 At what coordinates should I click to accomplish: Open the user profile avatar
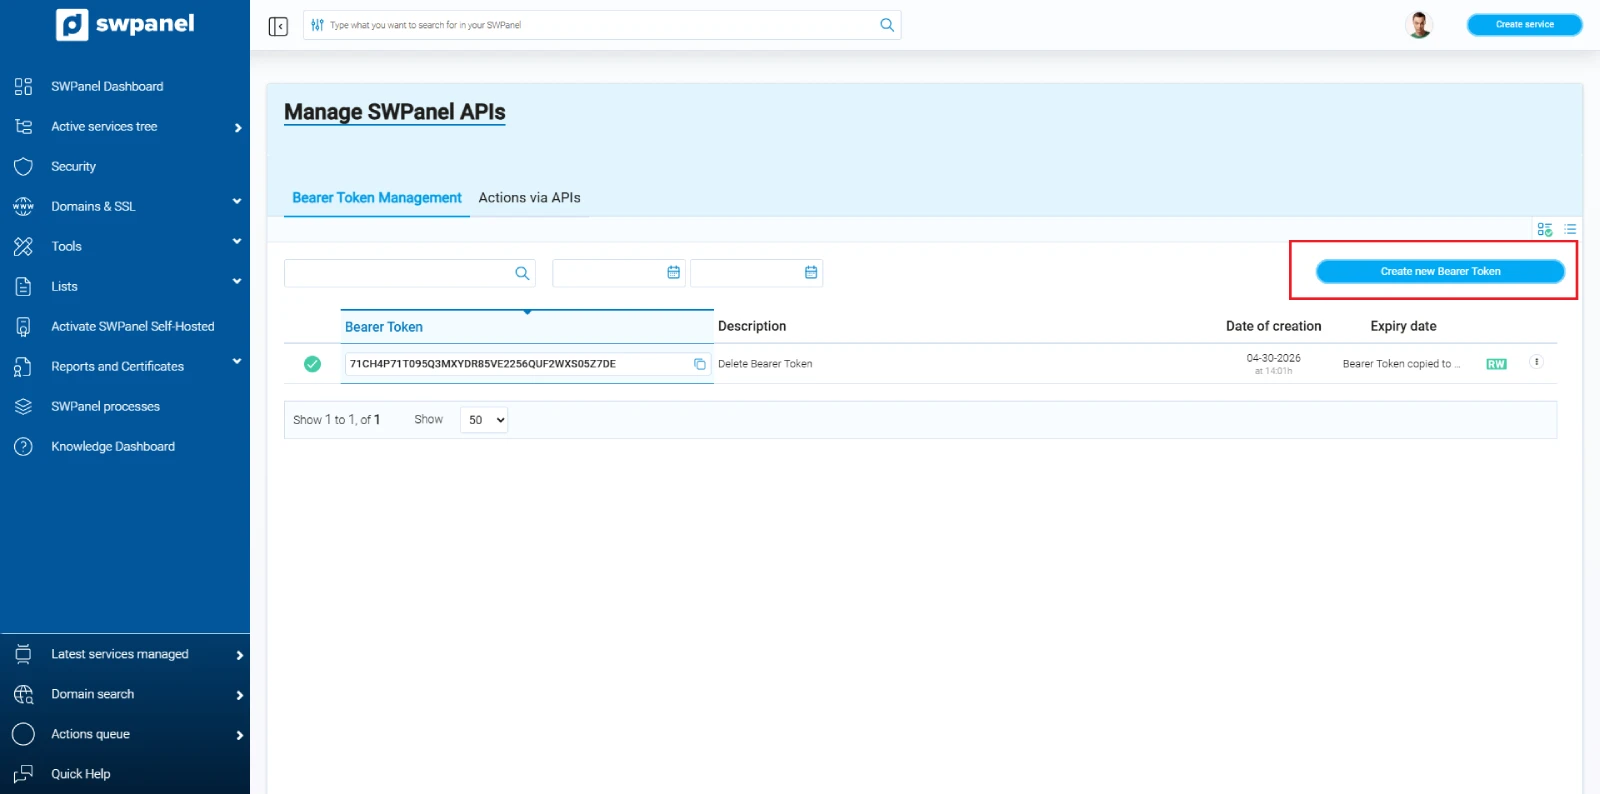(x=1419, y=25)
